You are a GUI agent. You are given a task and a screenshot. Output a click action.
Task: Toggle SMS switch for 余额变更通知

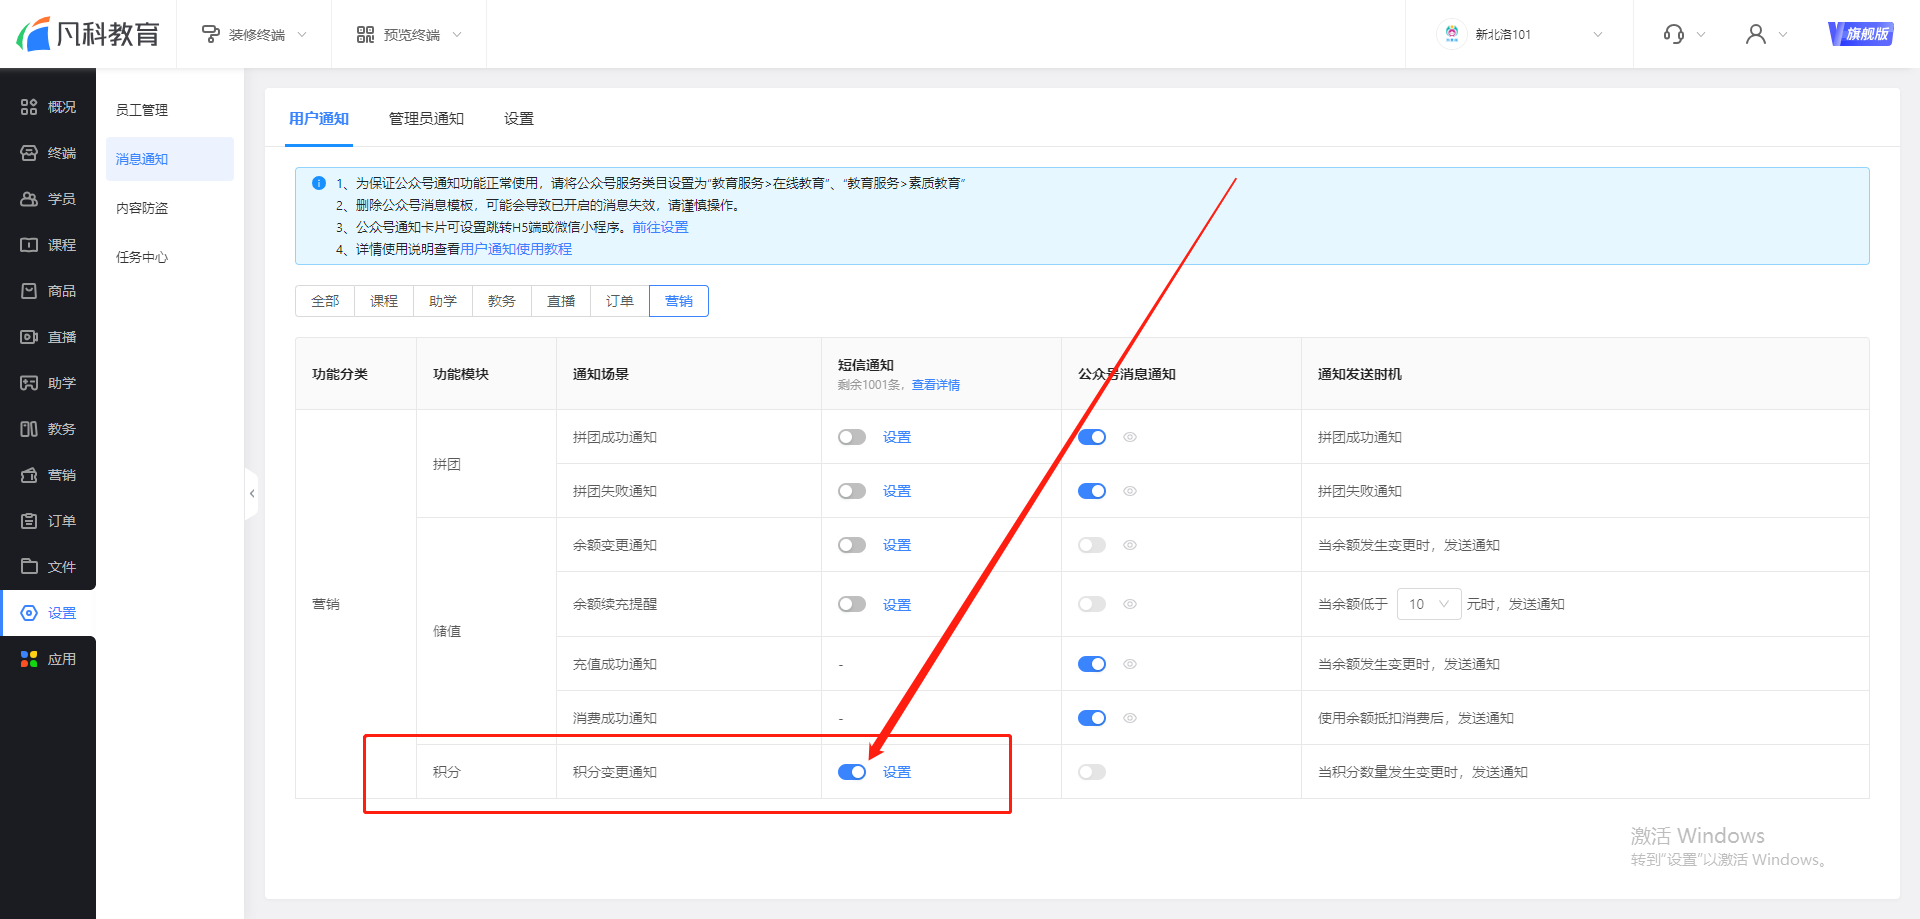(852, 545)
